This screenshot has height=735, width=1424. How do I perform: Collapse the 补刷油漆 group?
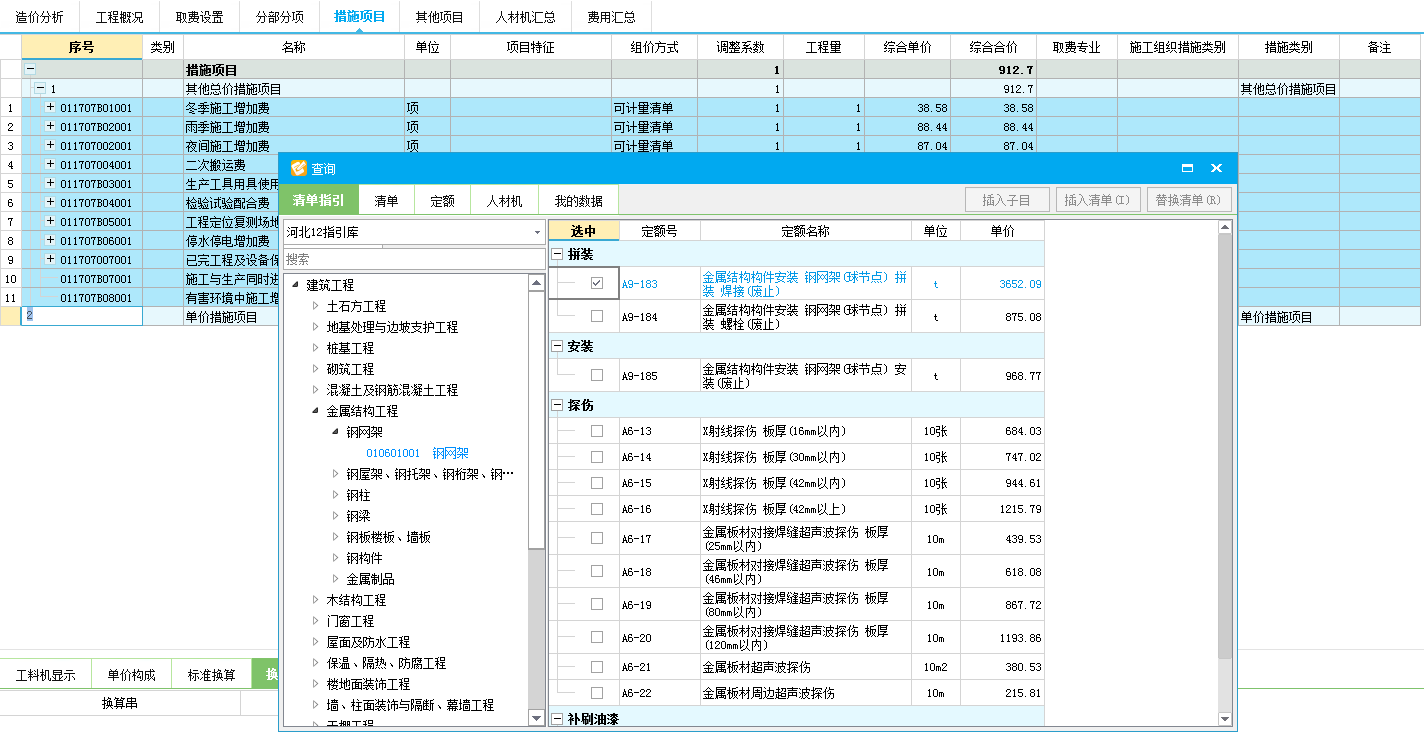pos(557,719)
